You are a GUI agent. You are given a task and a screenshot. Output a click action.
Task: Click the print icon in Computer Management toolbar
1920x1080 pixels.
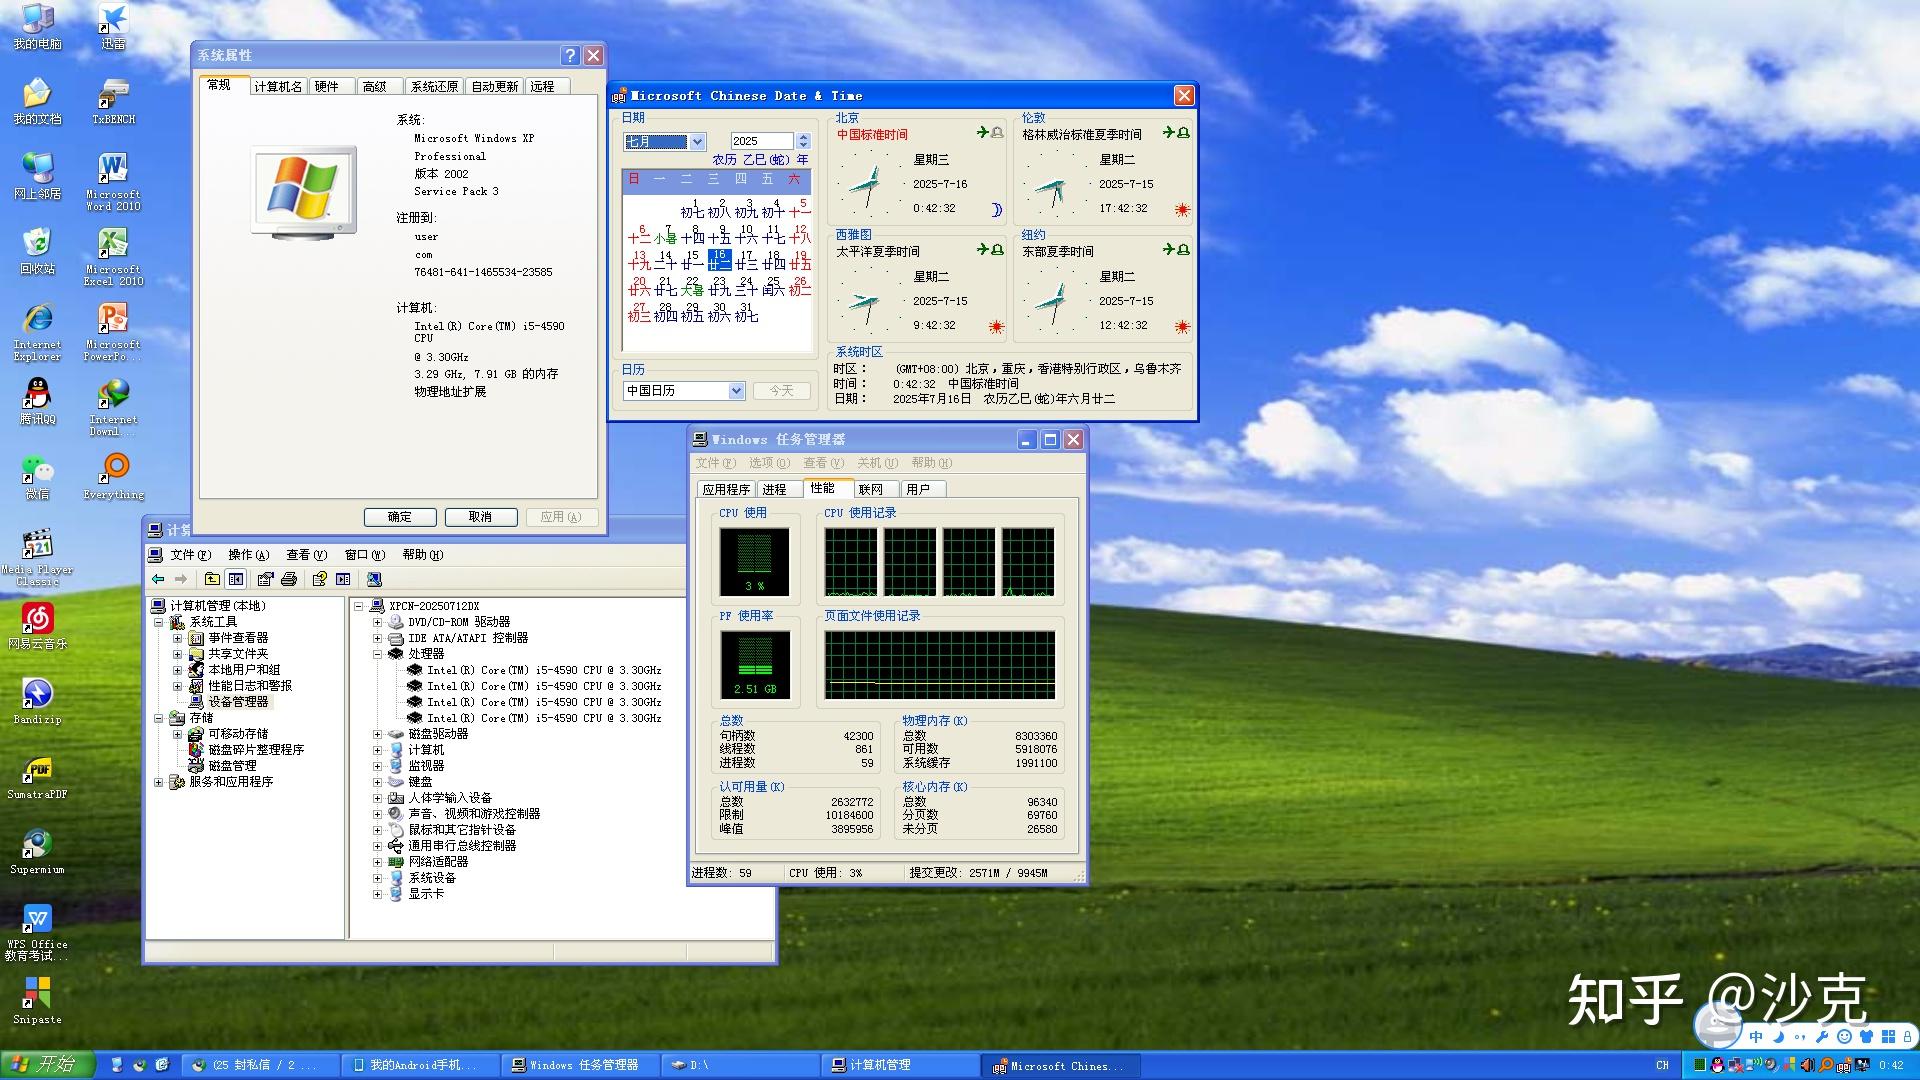(x=289, y=579)
